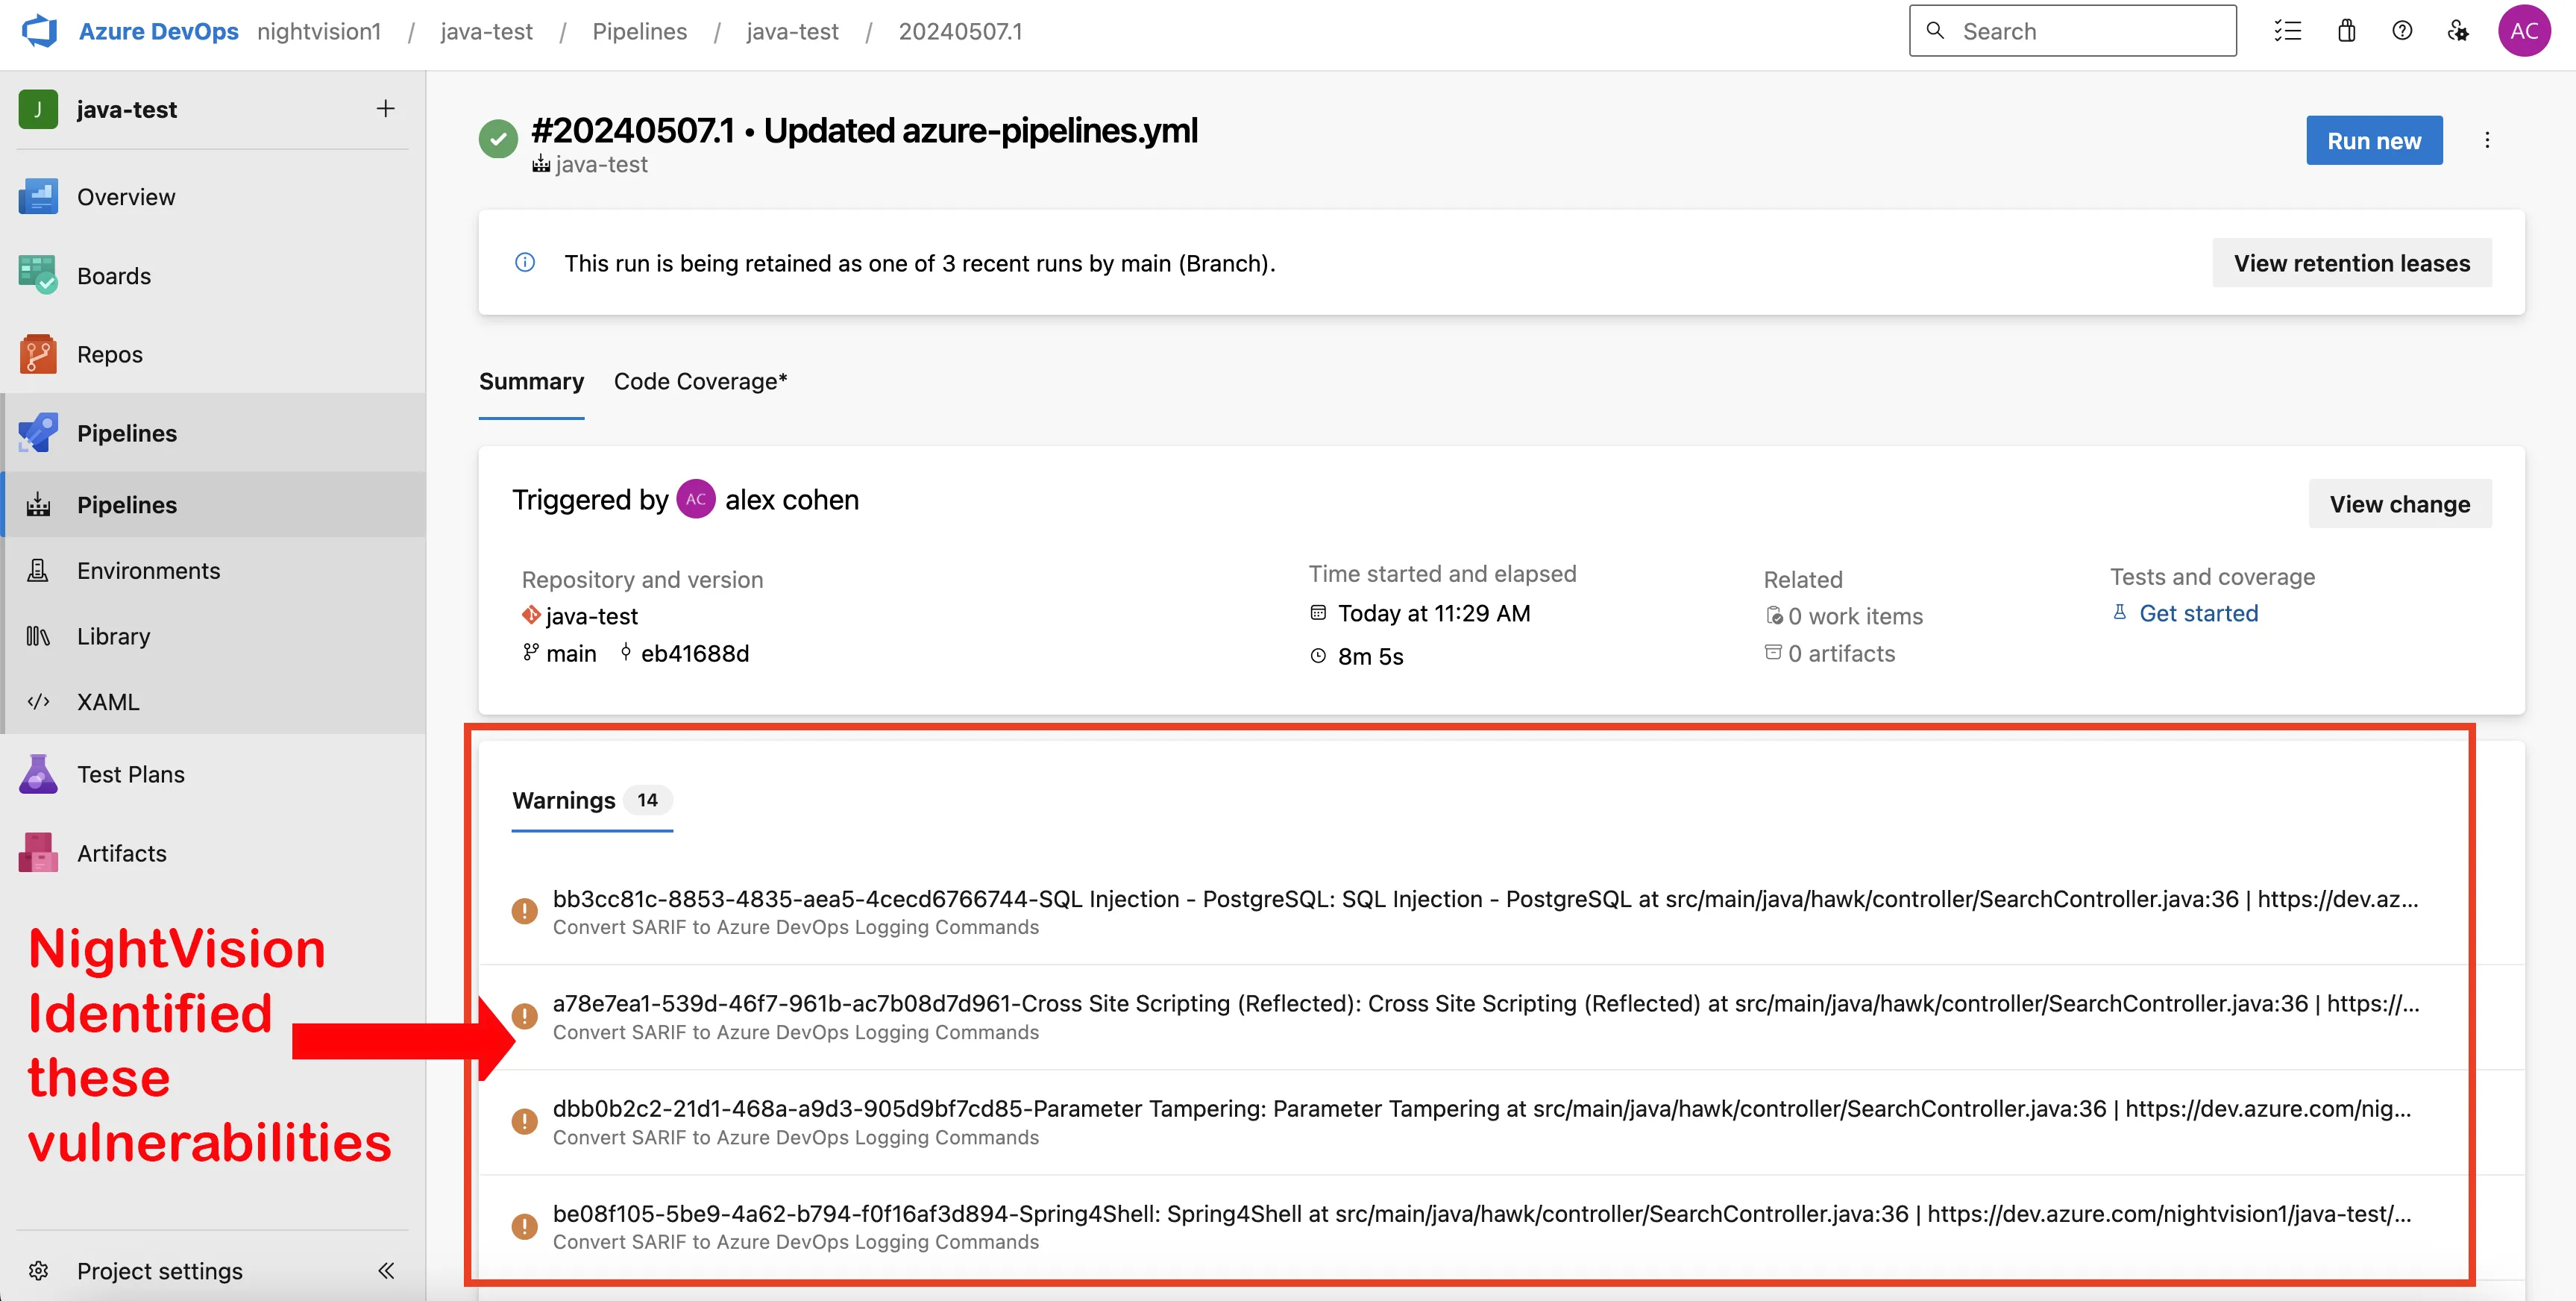The width and height of the screenshot is (2576, 1301).
Task: Open Repos from the sidebar
Action: pos(212,355)
